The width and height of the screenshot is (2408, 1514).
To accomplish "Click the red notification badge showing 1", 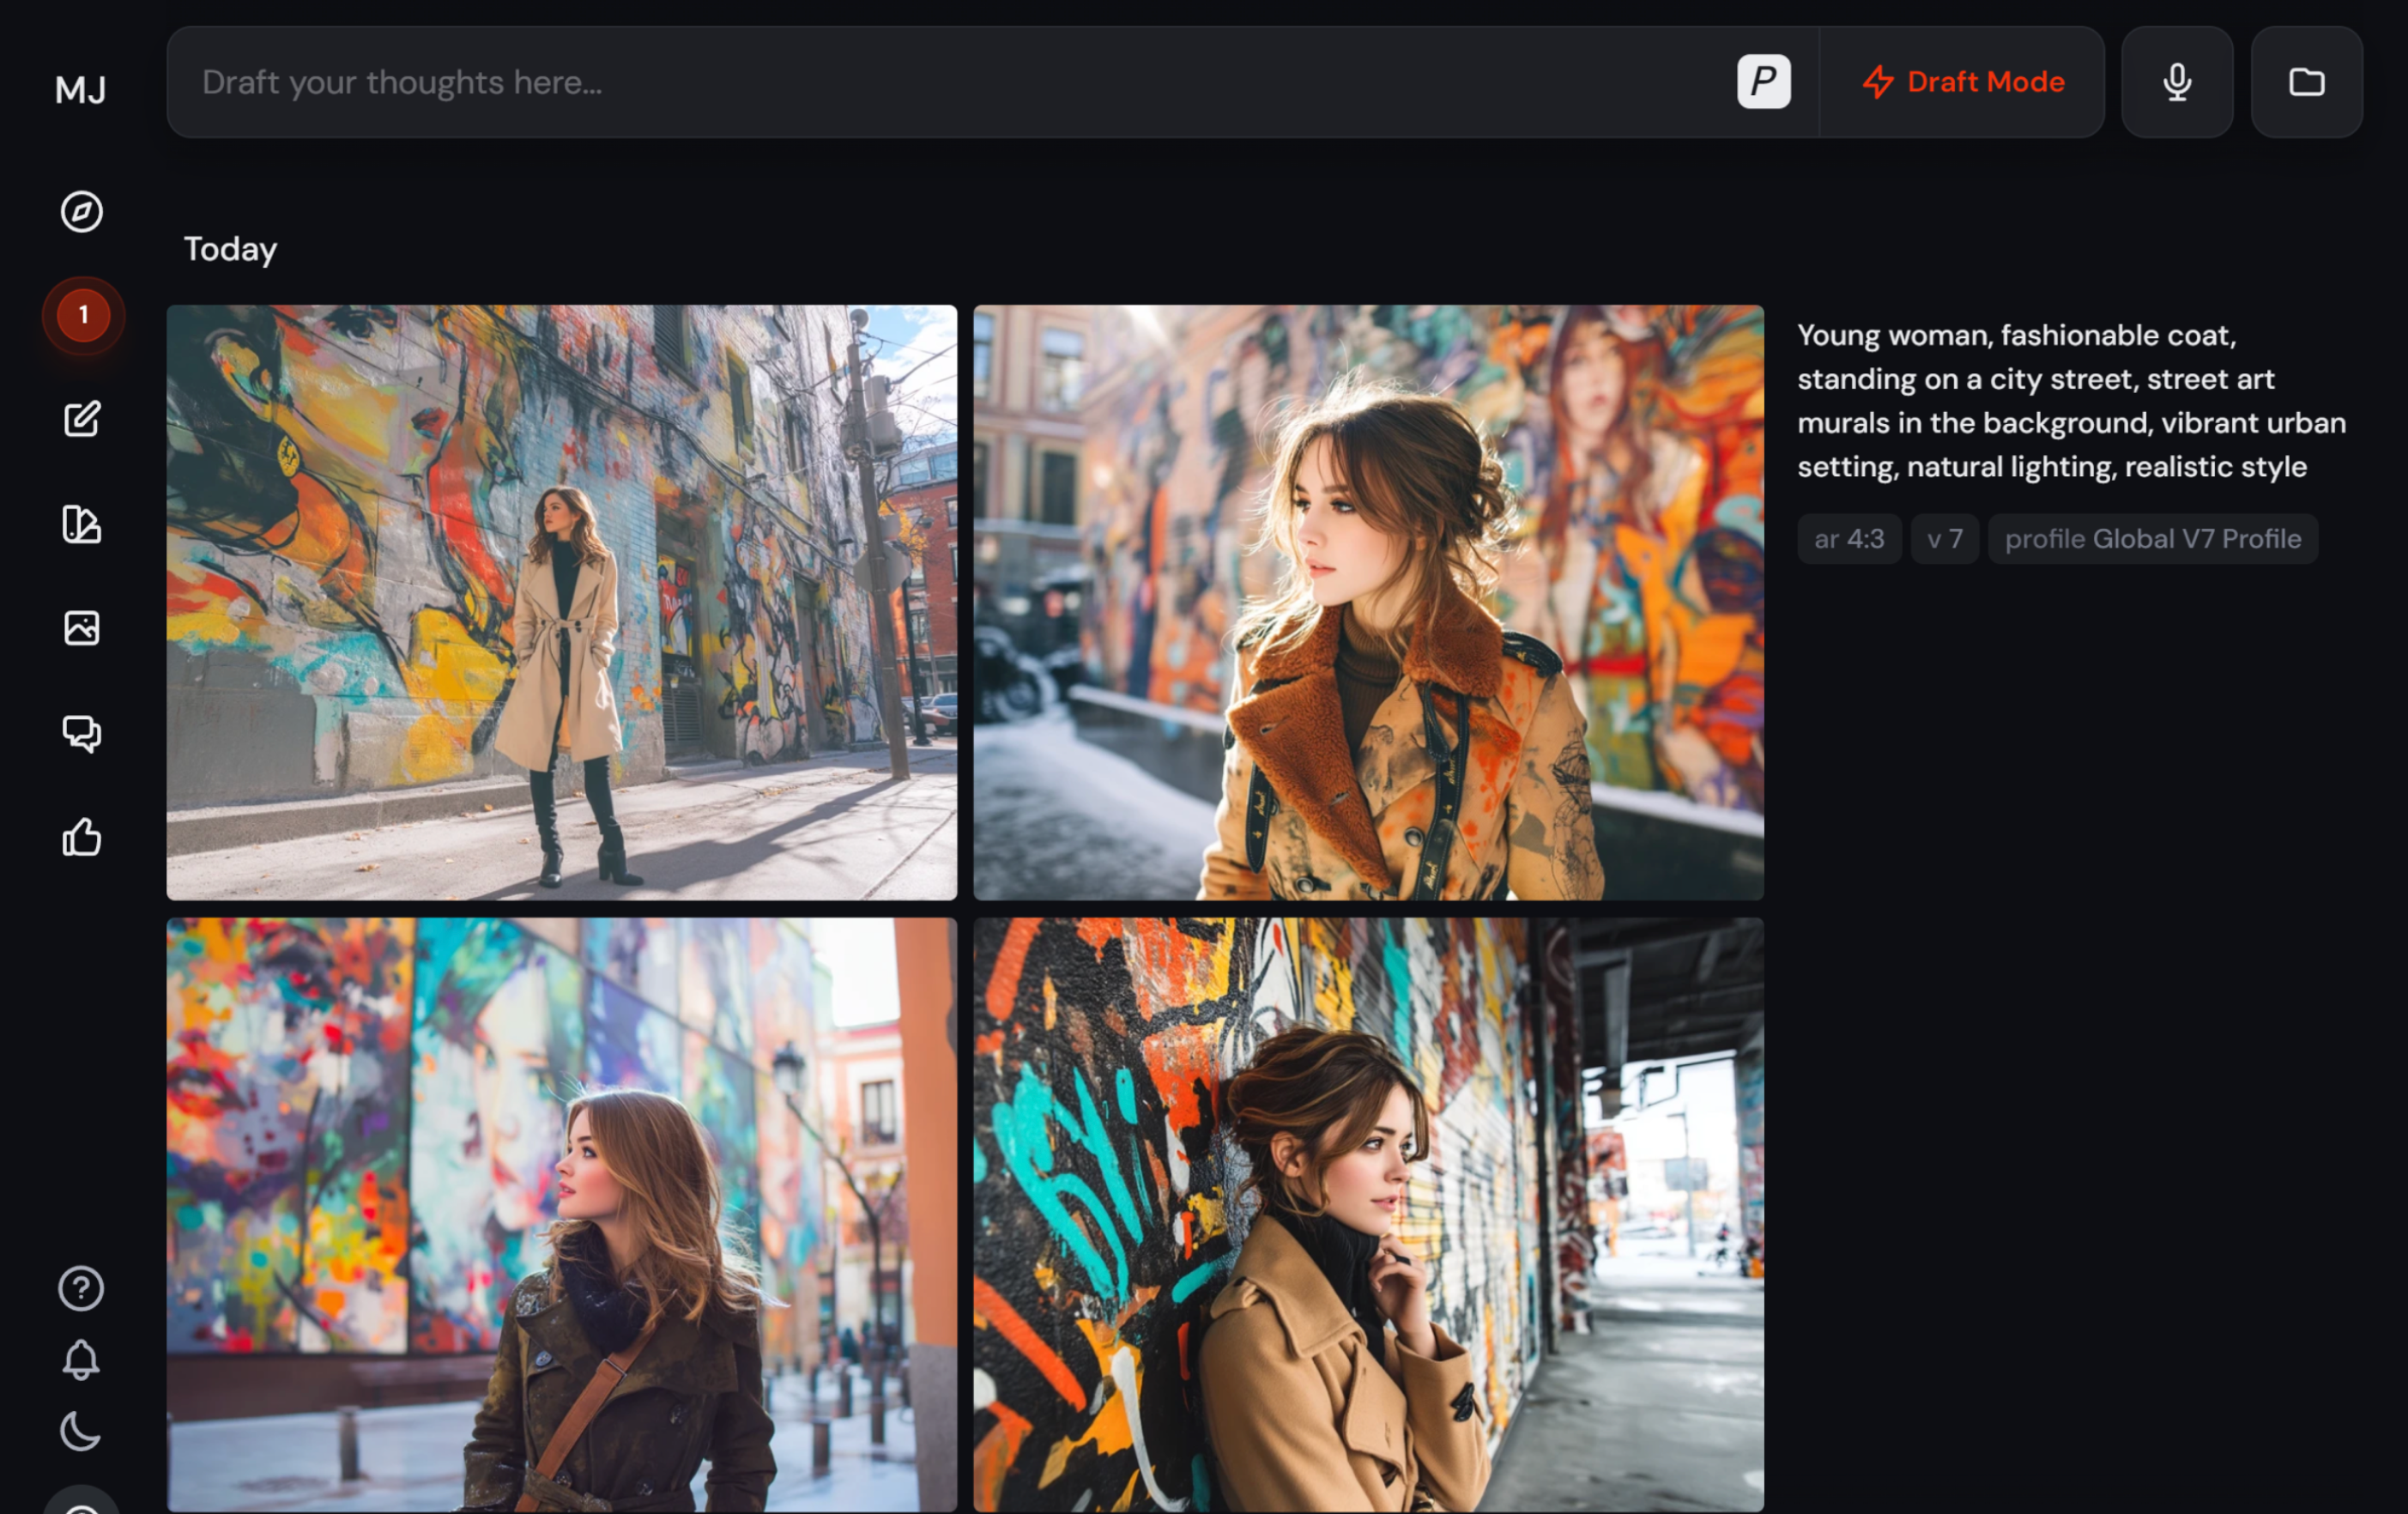I will click(x=83, y=316).
